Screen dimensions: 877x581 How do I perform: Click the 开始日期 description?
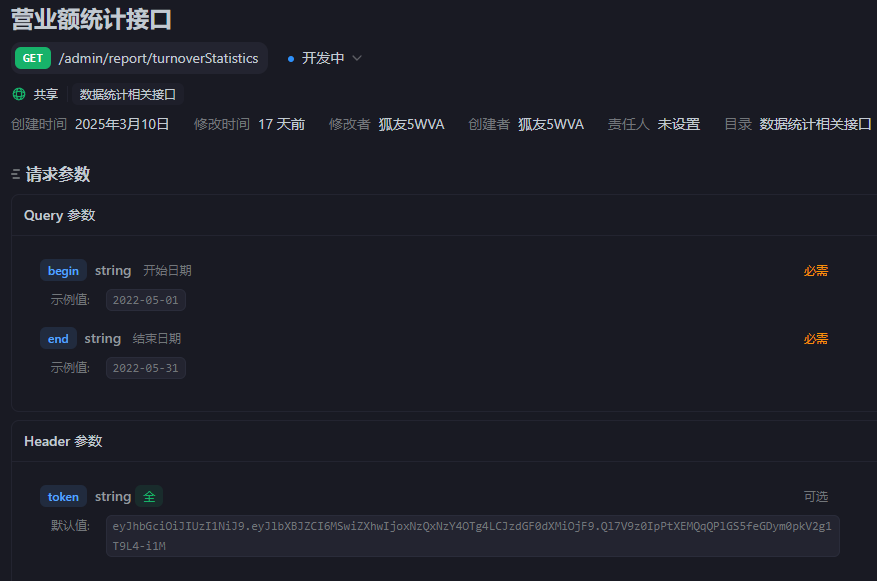tap(167, 271)
